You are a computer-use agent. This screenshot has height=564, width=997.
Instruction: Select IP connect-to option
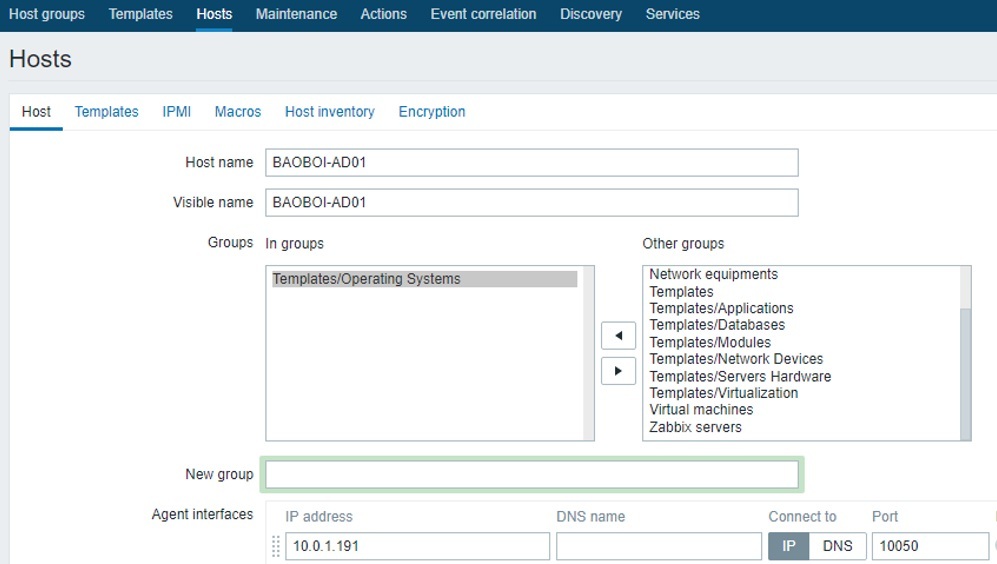788,546
